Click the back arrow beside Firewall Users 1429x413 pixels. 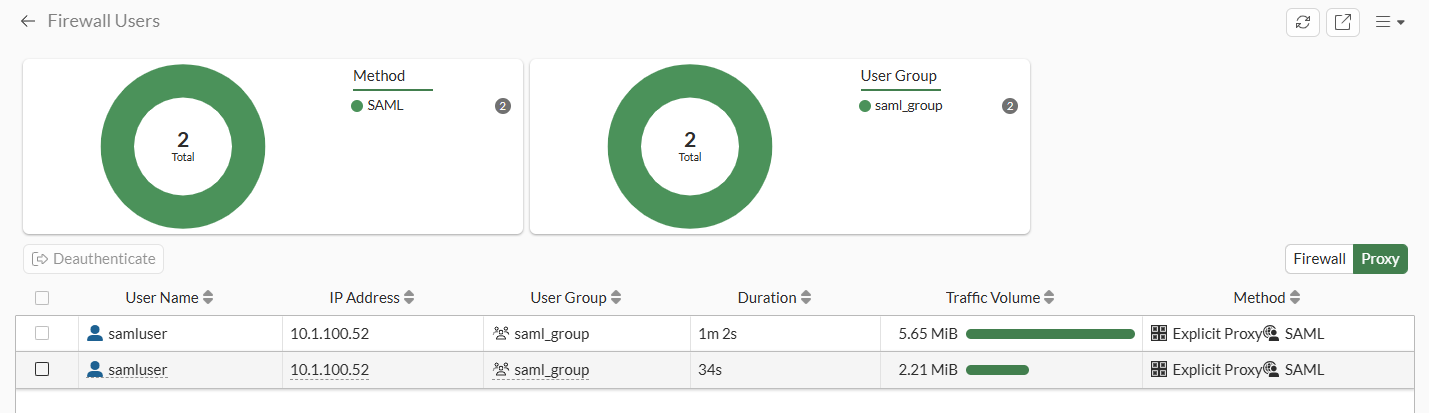click(28, 21)
